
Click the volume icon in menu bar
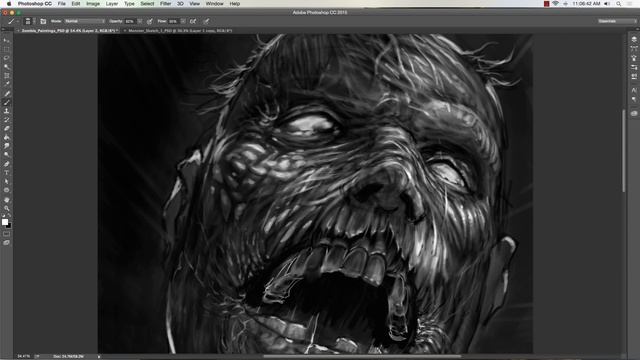607,4
